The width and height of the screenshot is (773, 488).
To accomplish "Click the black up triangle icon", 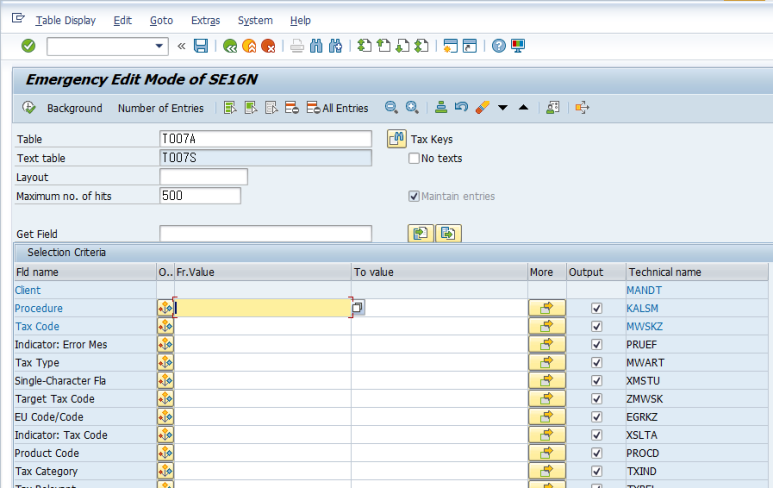I will [524, 107].
